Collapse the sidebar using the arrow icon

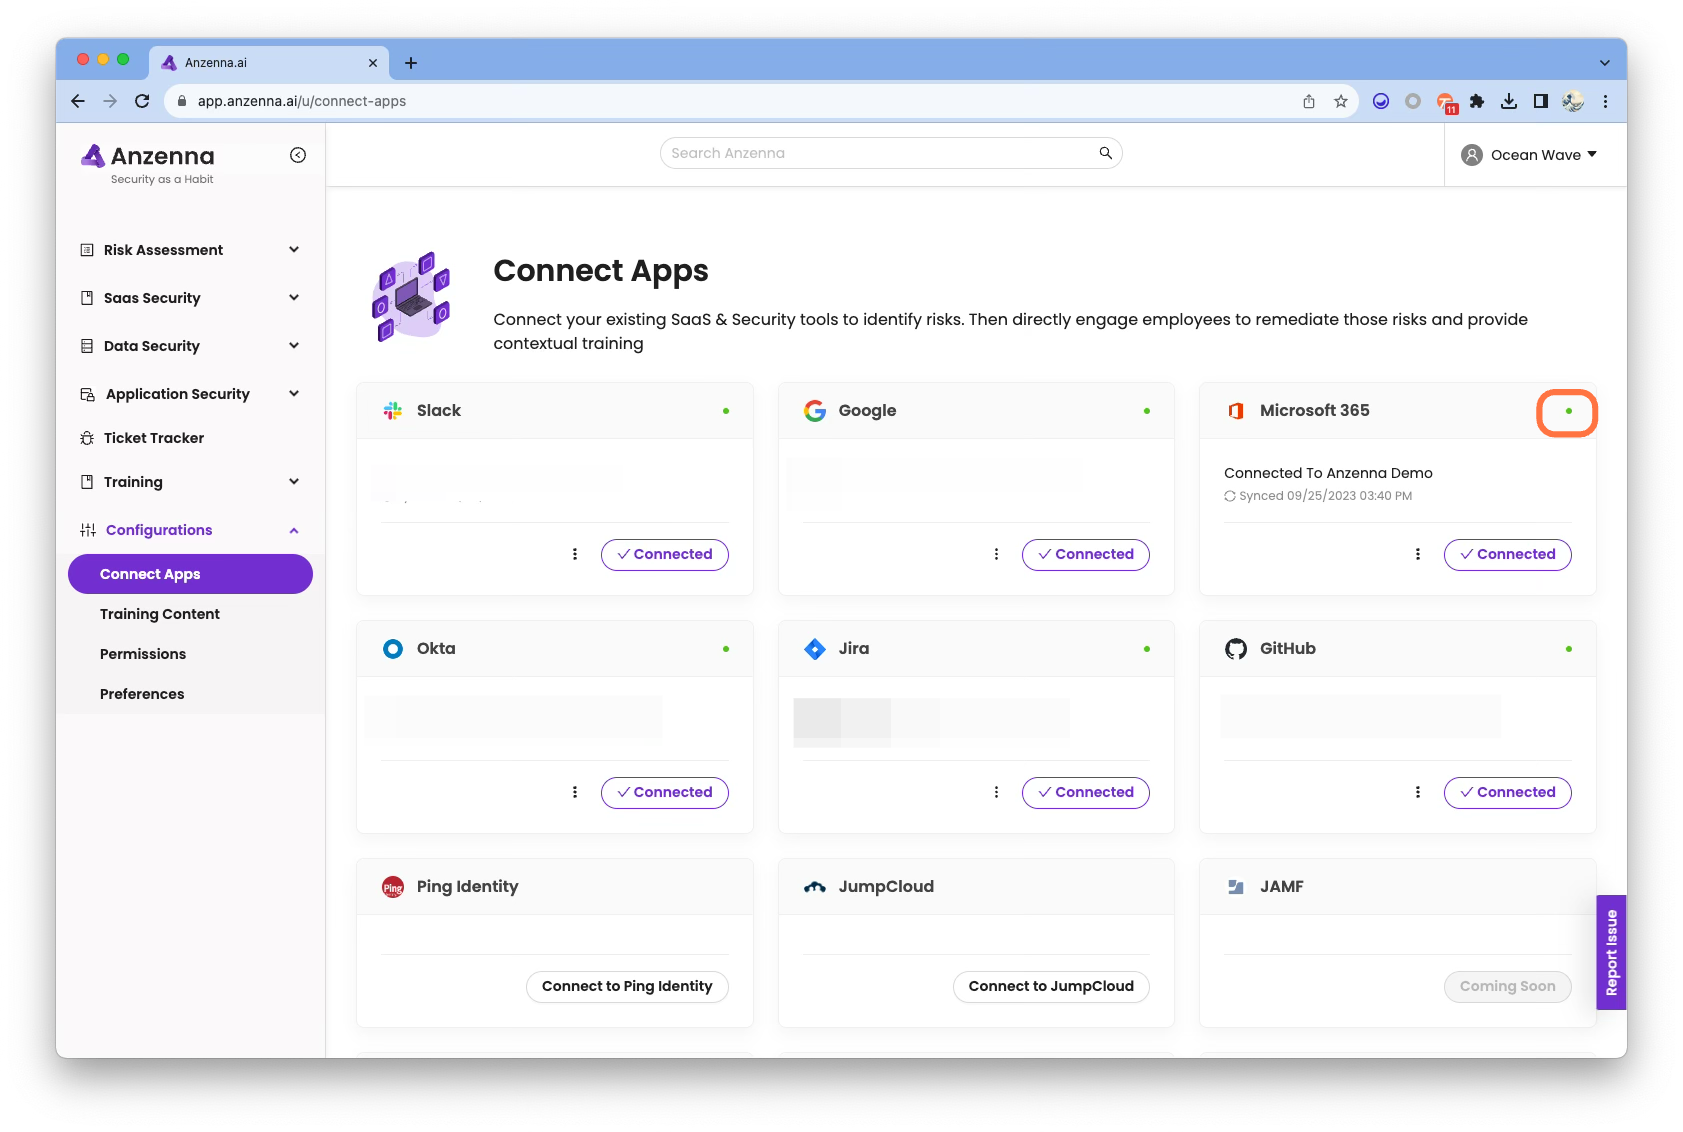[298, 155]
